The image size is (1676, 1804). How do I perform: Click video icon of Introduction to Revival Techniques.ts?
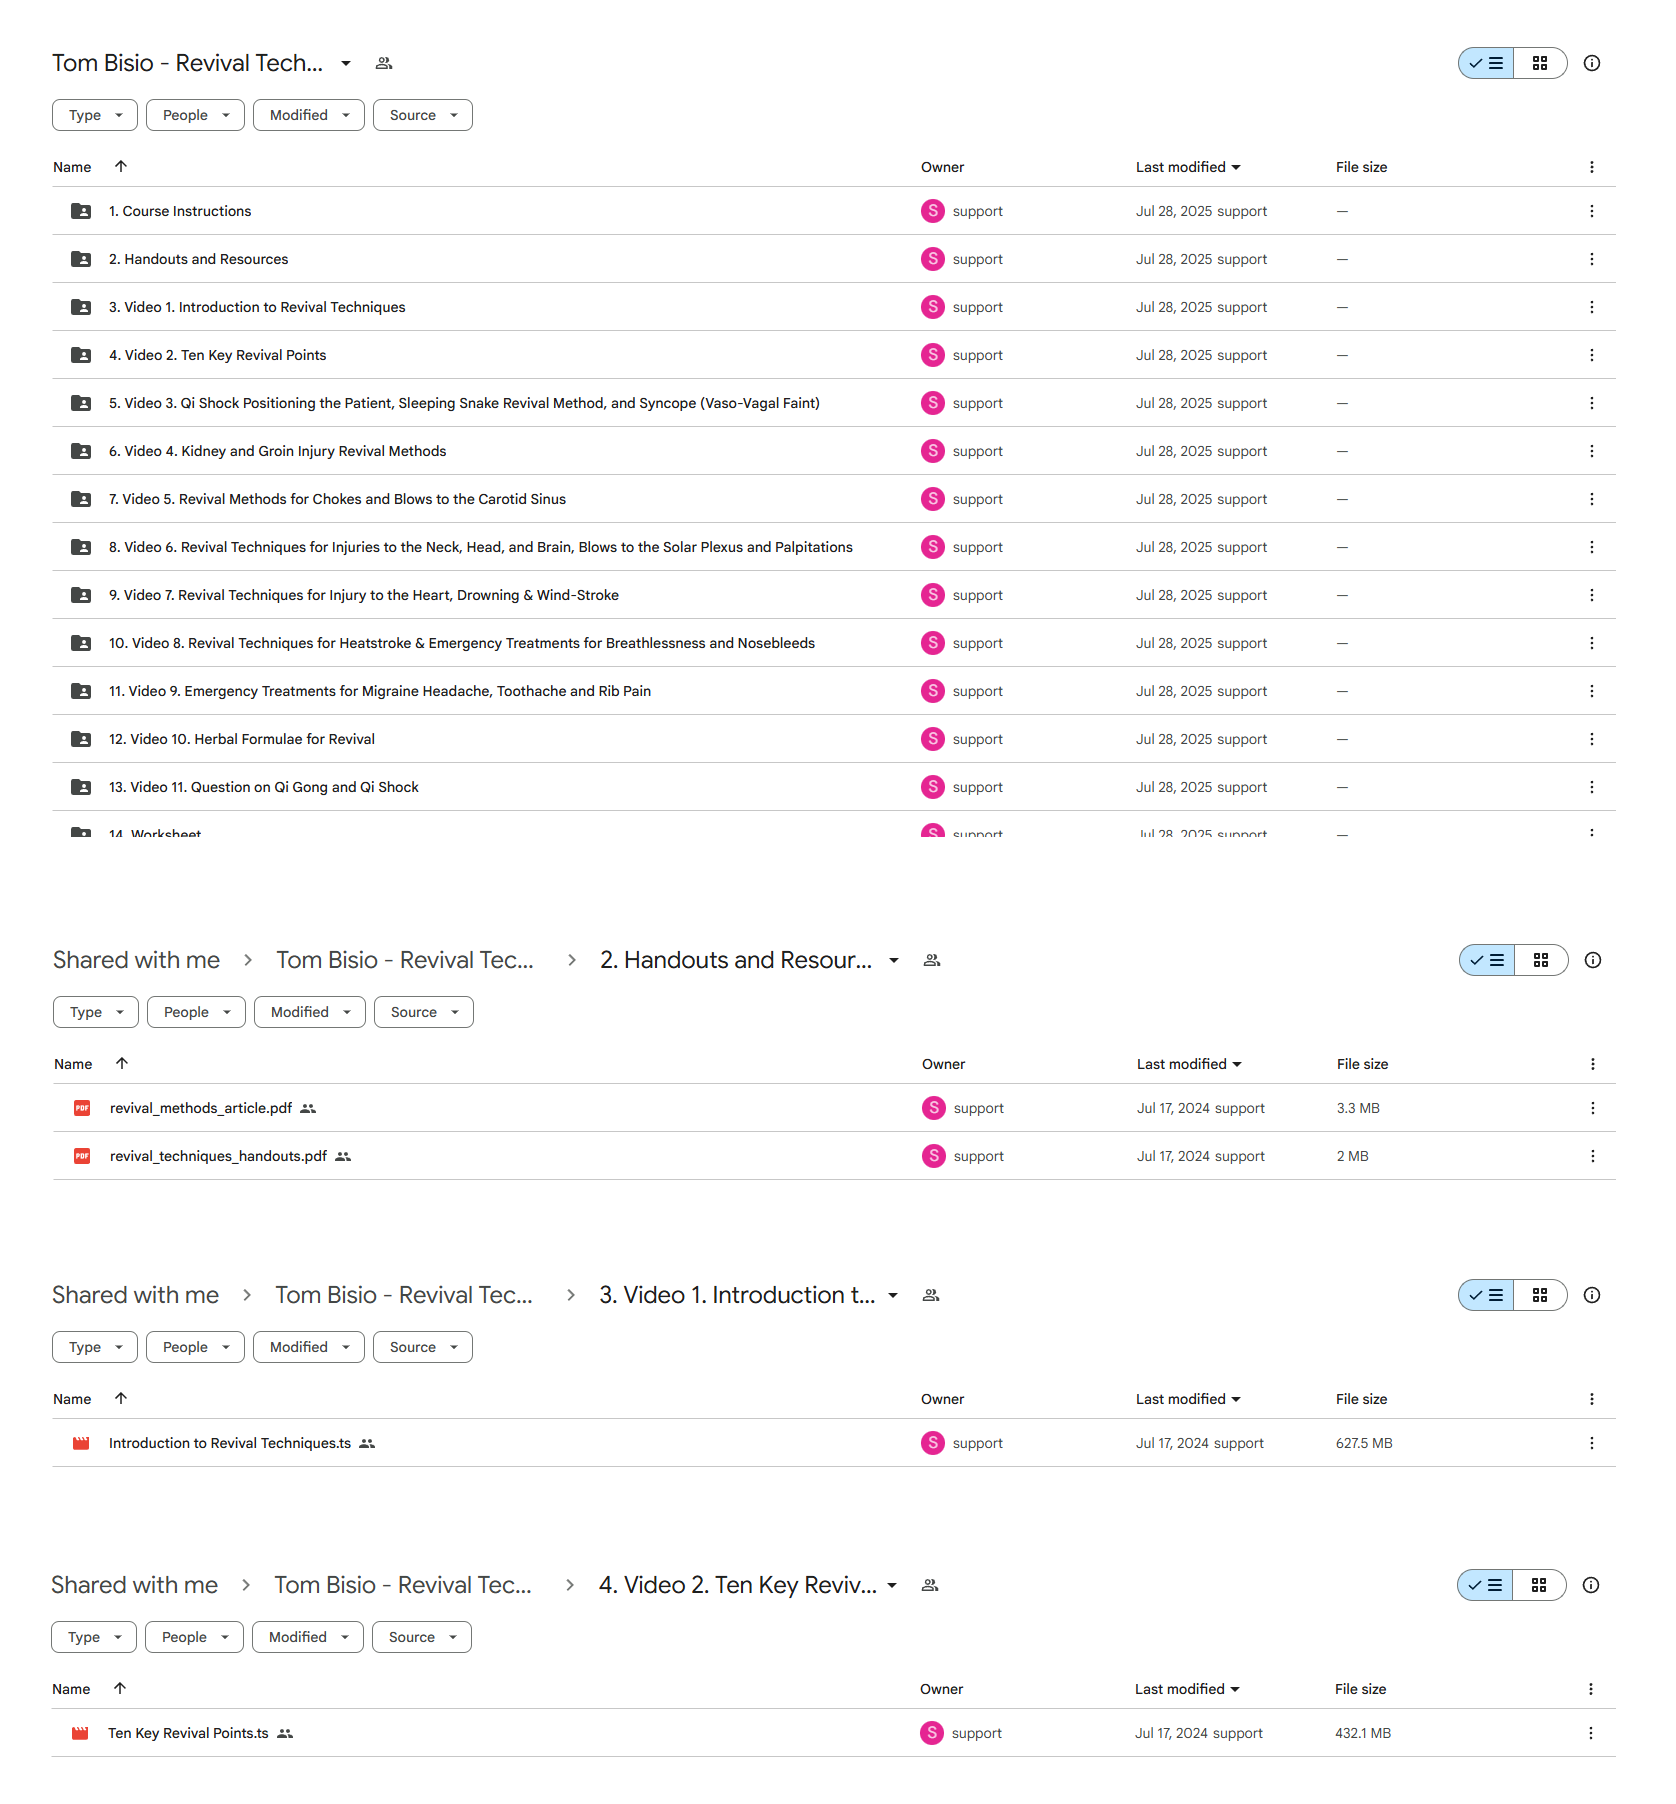81,1443
